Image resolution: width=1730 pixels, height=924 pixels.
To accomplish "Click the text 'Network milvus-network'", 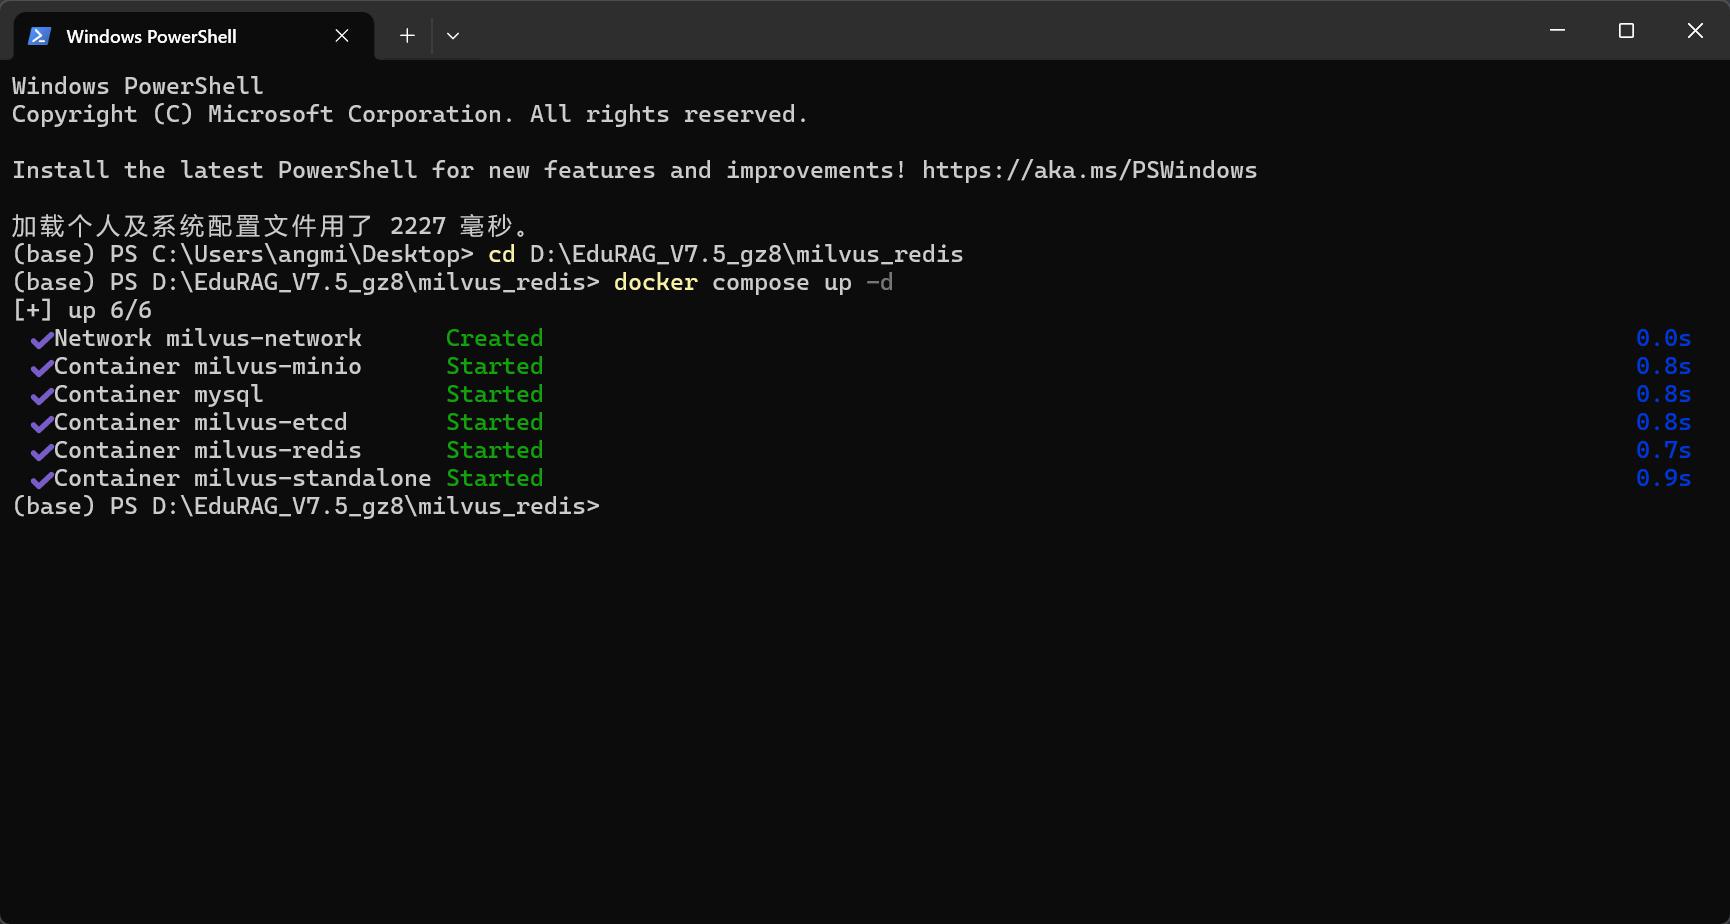I will point(208,338).
